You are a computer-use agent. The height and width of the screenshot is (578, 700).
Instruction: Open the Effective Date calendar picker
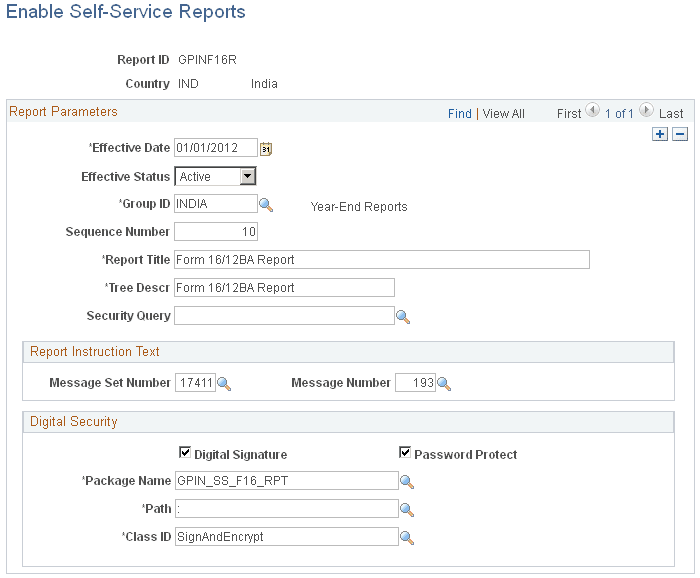[x=266, y=149]
